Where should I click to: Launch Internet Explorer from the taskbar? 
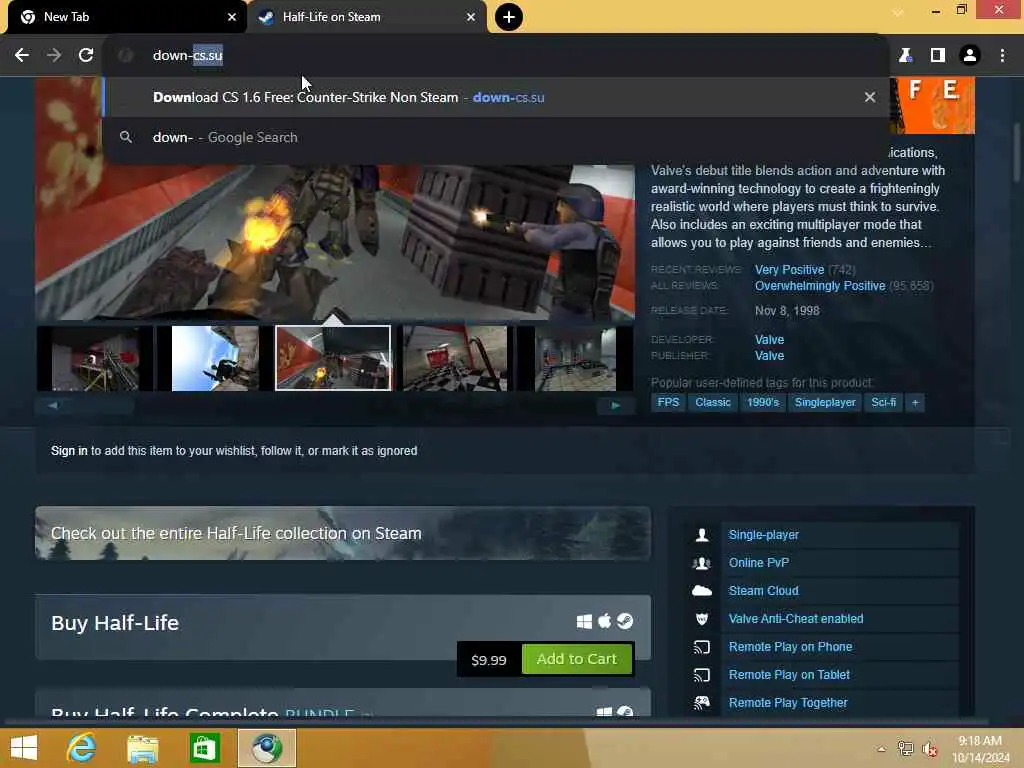81,748
